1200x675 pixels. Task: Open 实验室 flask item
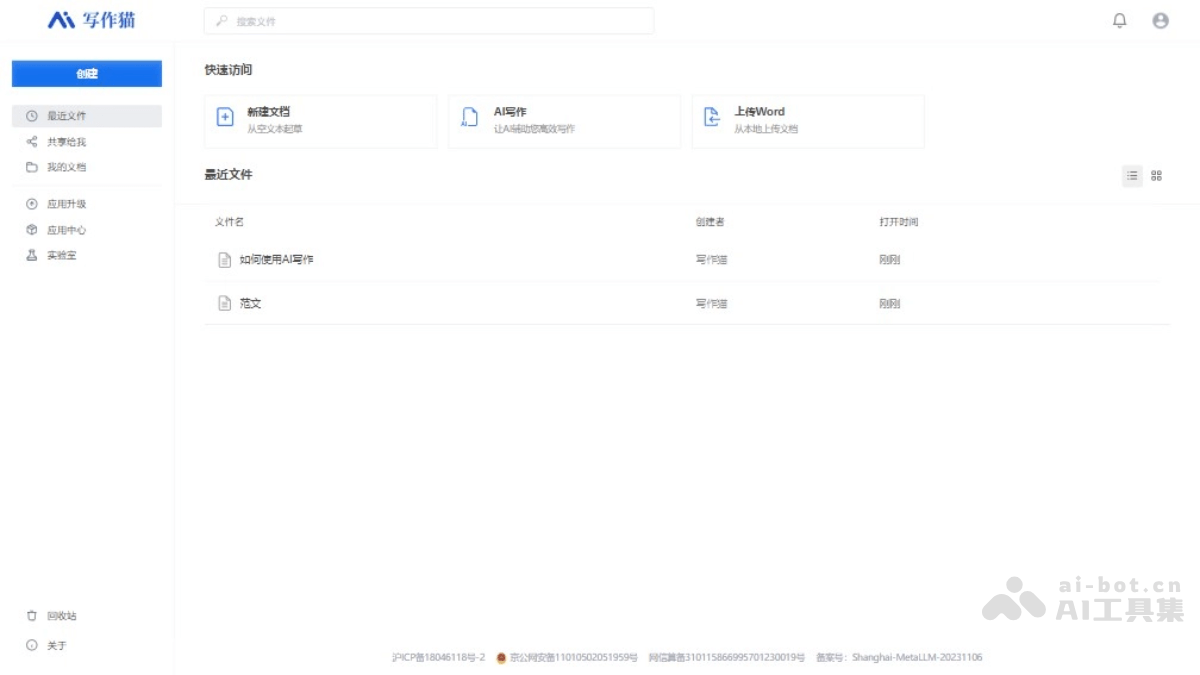coord(61,255)
